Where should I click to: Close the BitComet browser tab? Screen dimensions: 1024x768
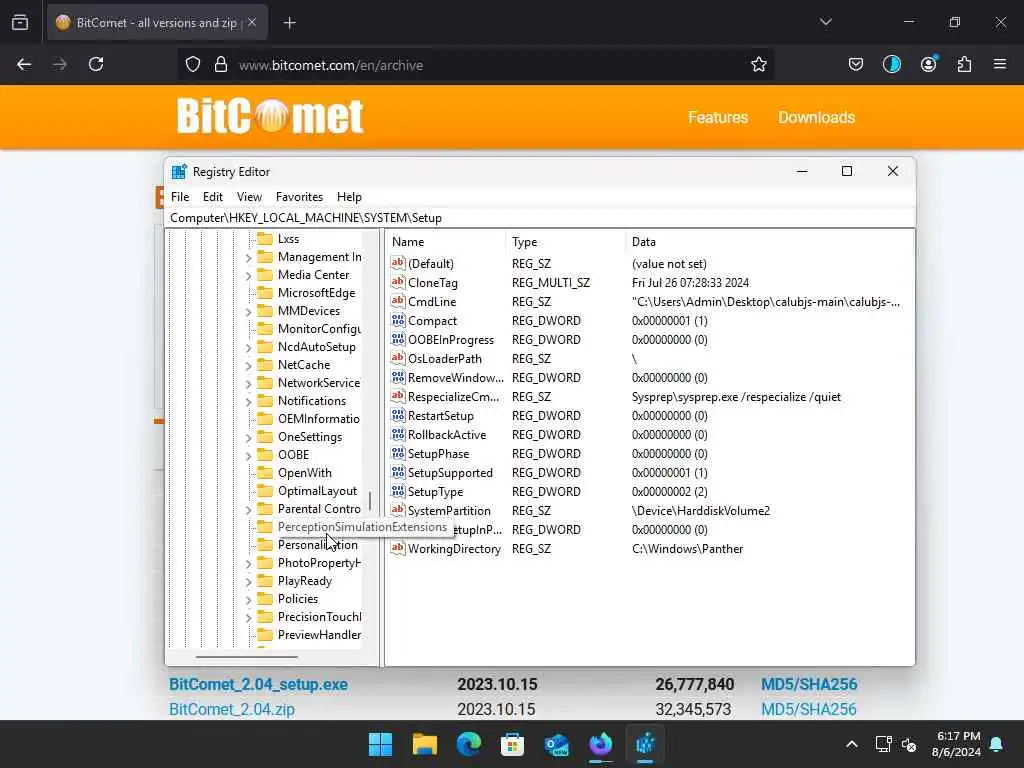(x=252, y=22)
